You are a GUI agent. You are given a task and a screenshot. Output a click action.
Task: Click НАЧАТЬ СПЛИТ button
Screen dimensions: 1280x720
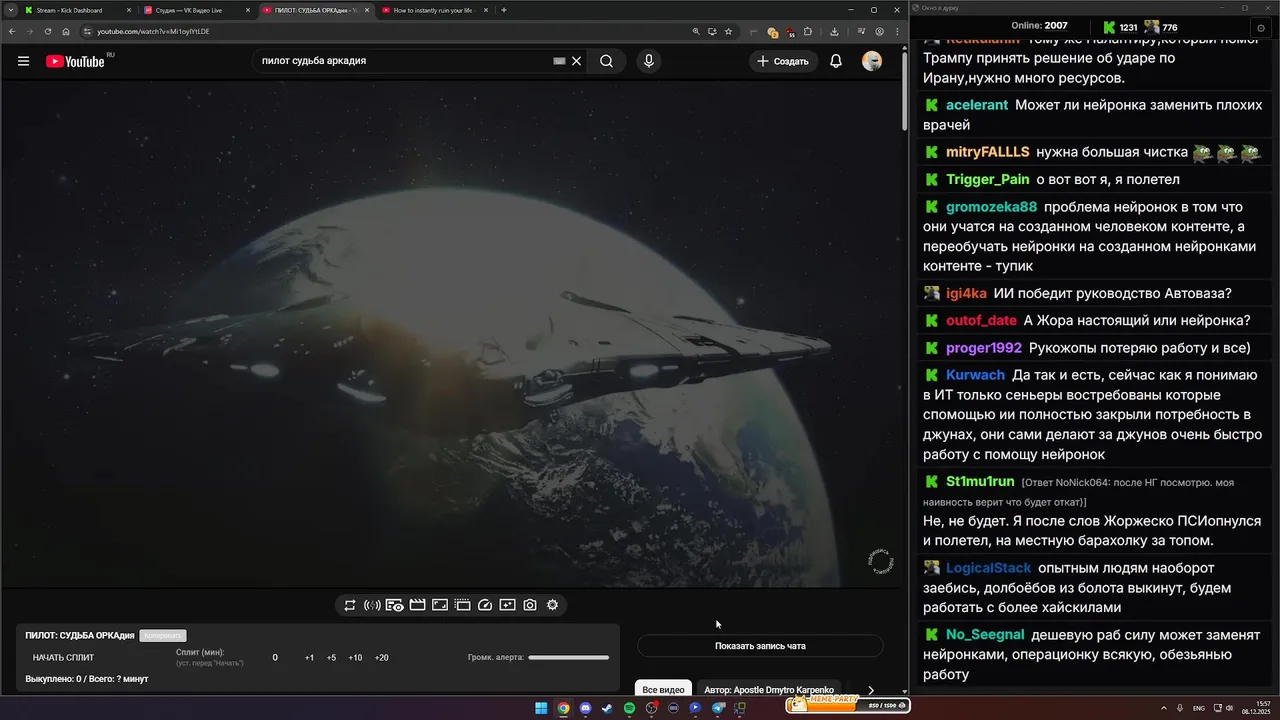click(63, 658)
